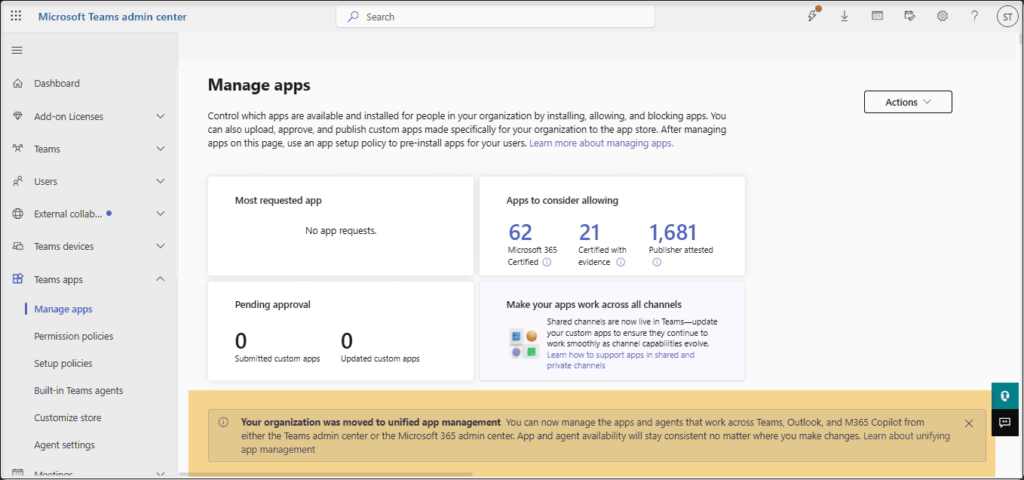
Task: Open Learn how to support apps link
Action: pos(620,360)
